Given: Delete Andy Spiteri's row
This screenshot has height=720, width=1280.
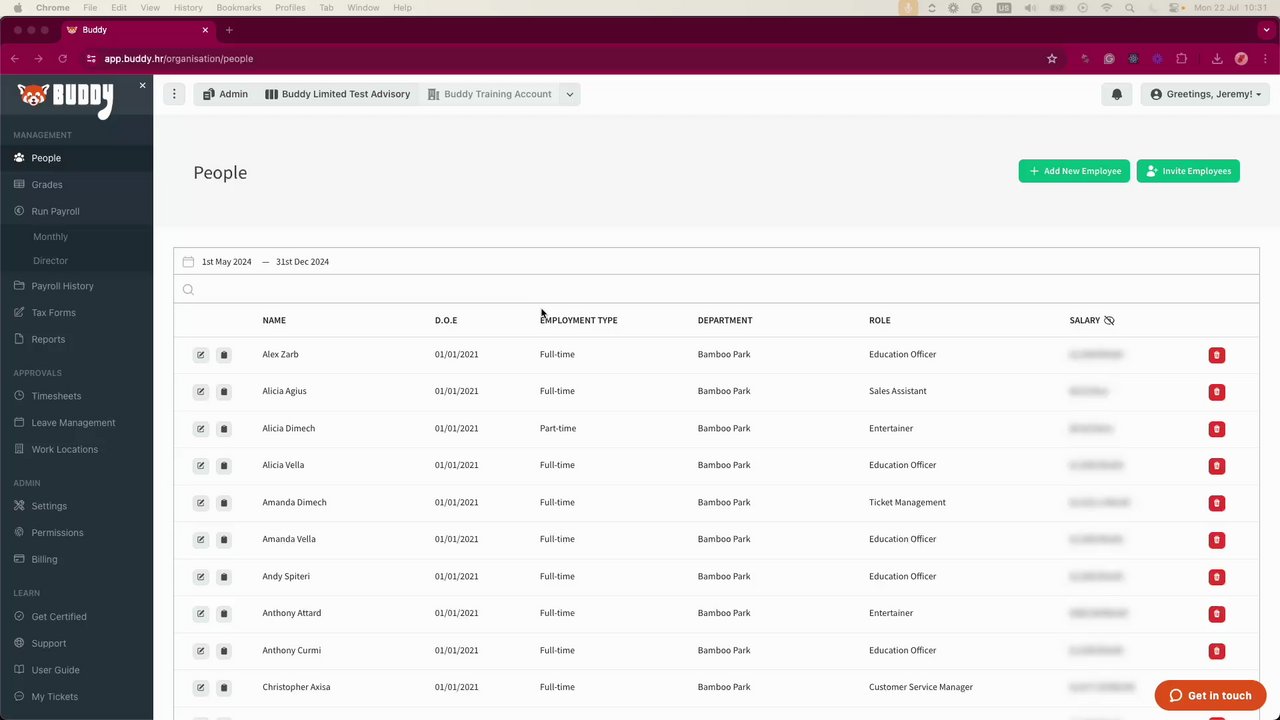Looking at the screenshot, I should pos(1217,577).
